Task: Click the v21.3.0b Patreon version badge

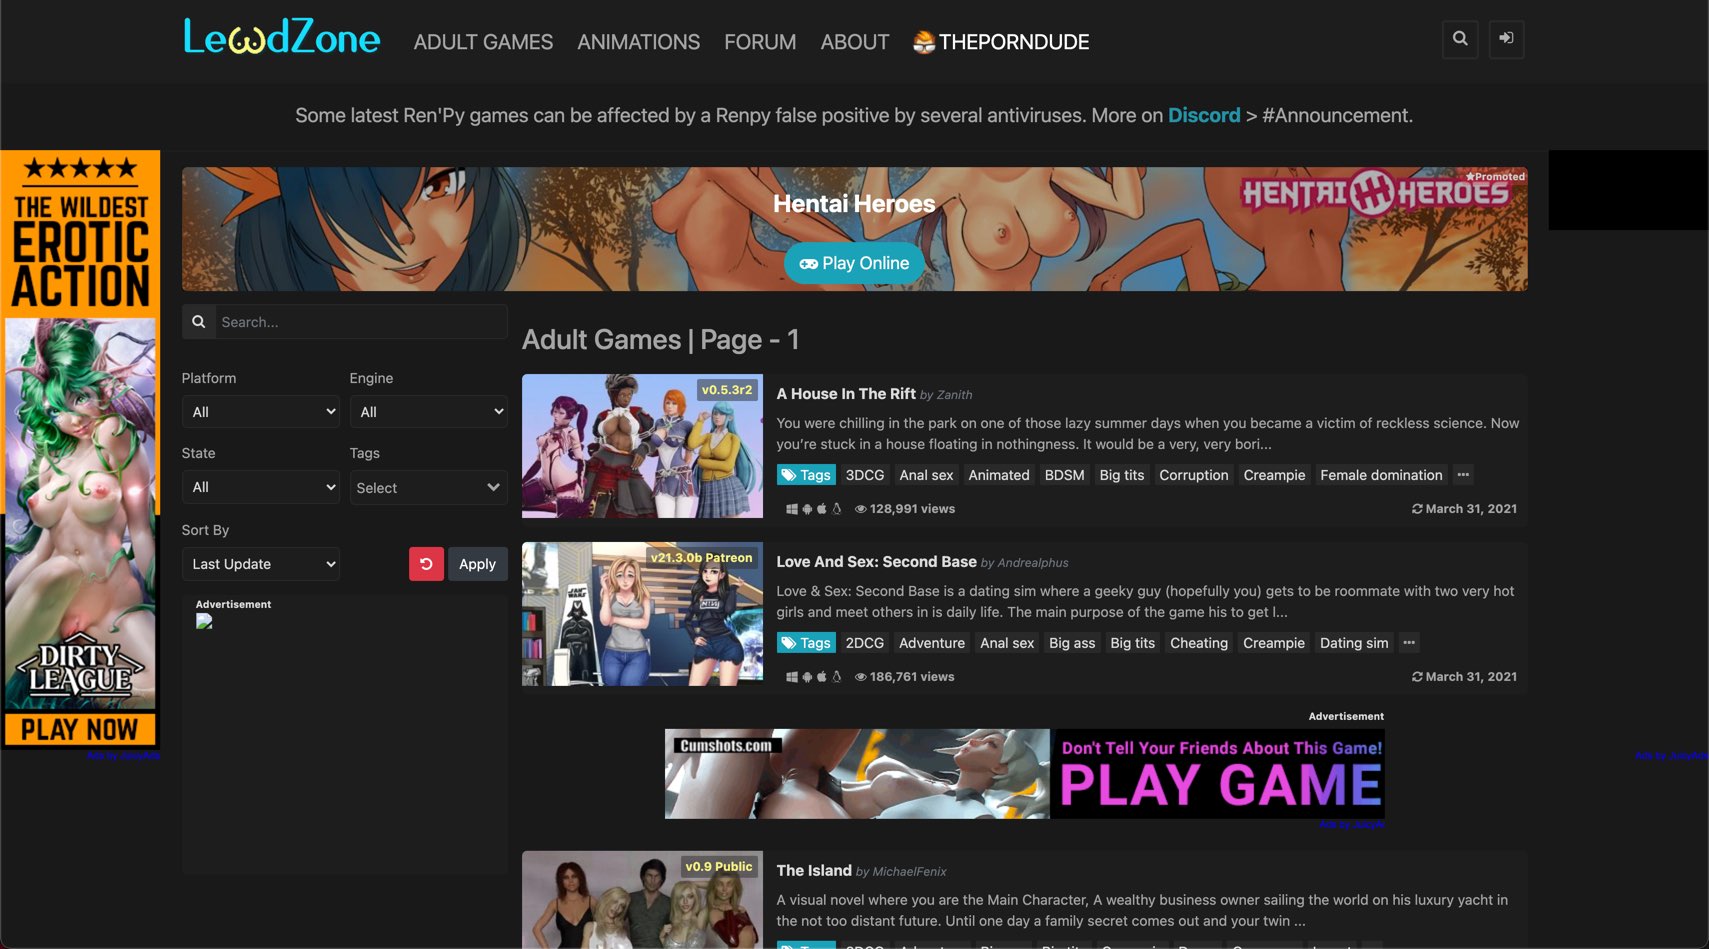Action: [x=701, y=558]
